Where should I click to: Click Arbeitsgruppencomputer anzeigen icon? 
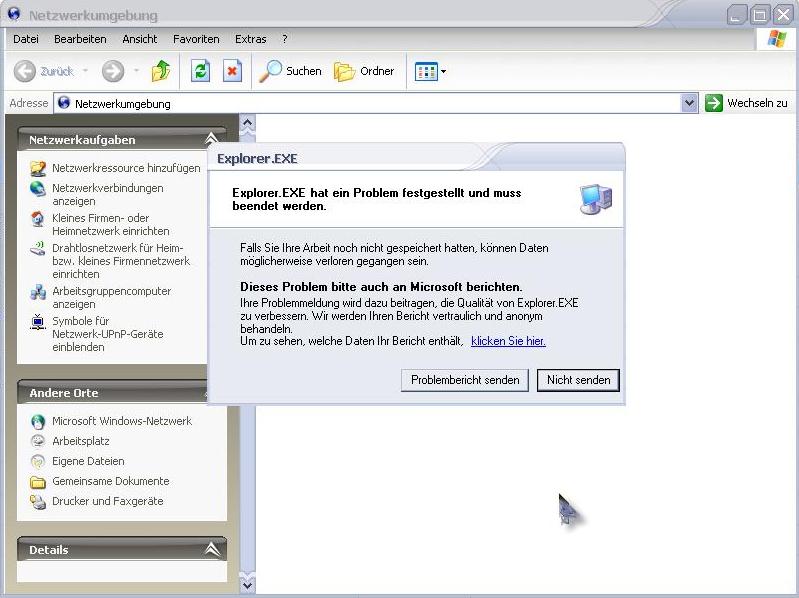tap(38, 292)
